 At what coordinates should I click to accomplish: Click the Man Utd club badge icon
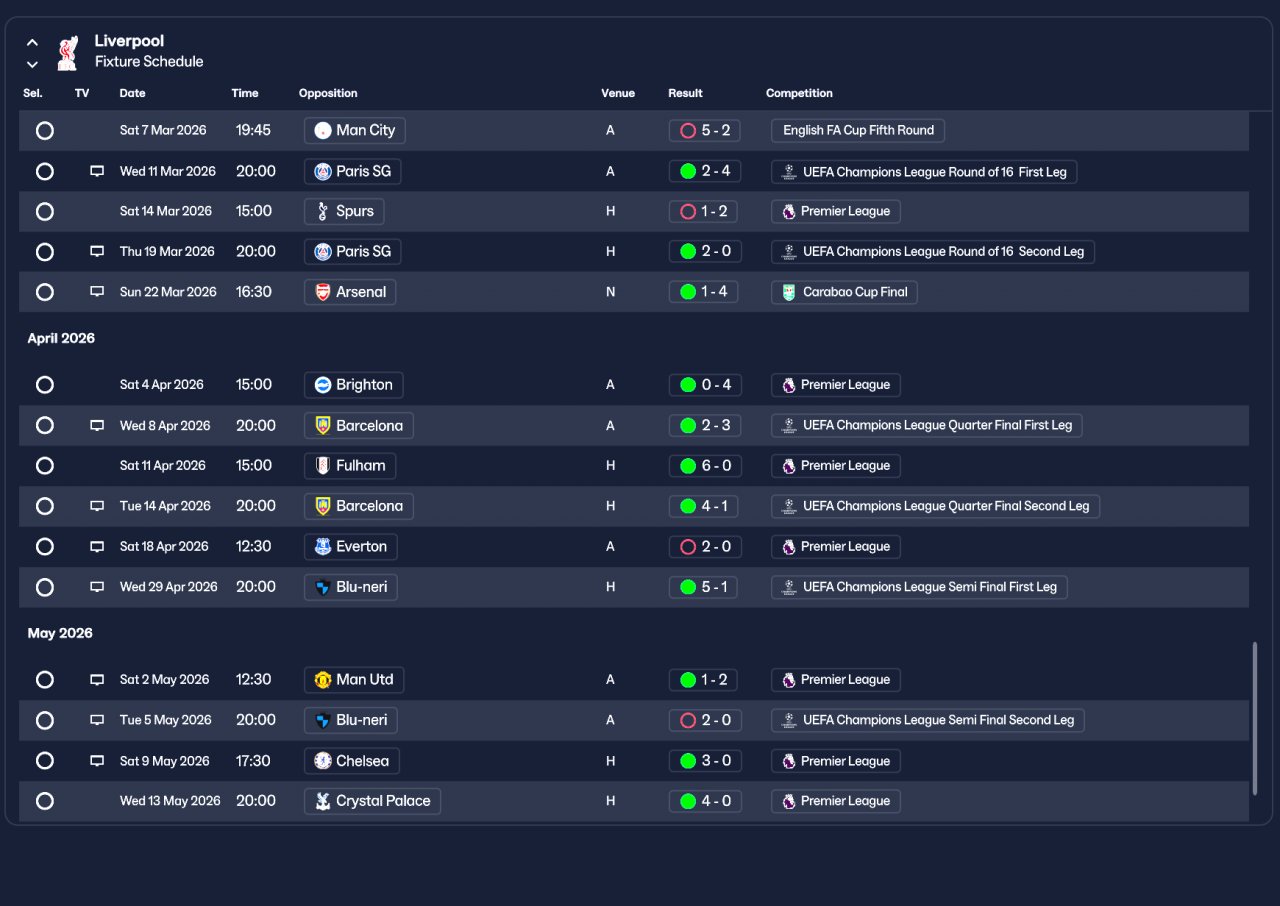click(322, 680)
